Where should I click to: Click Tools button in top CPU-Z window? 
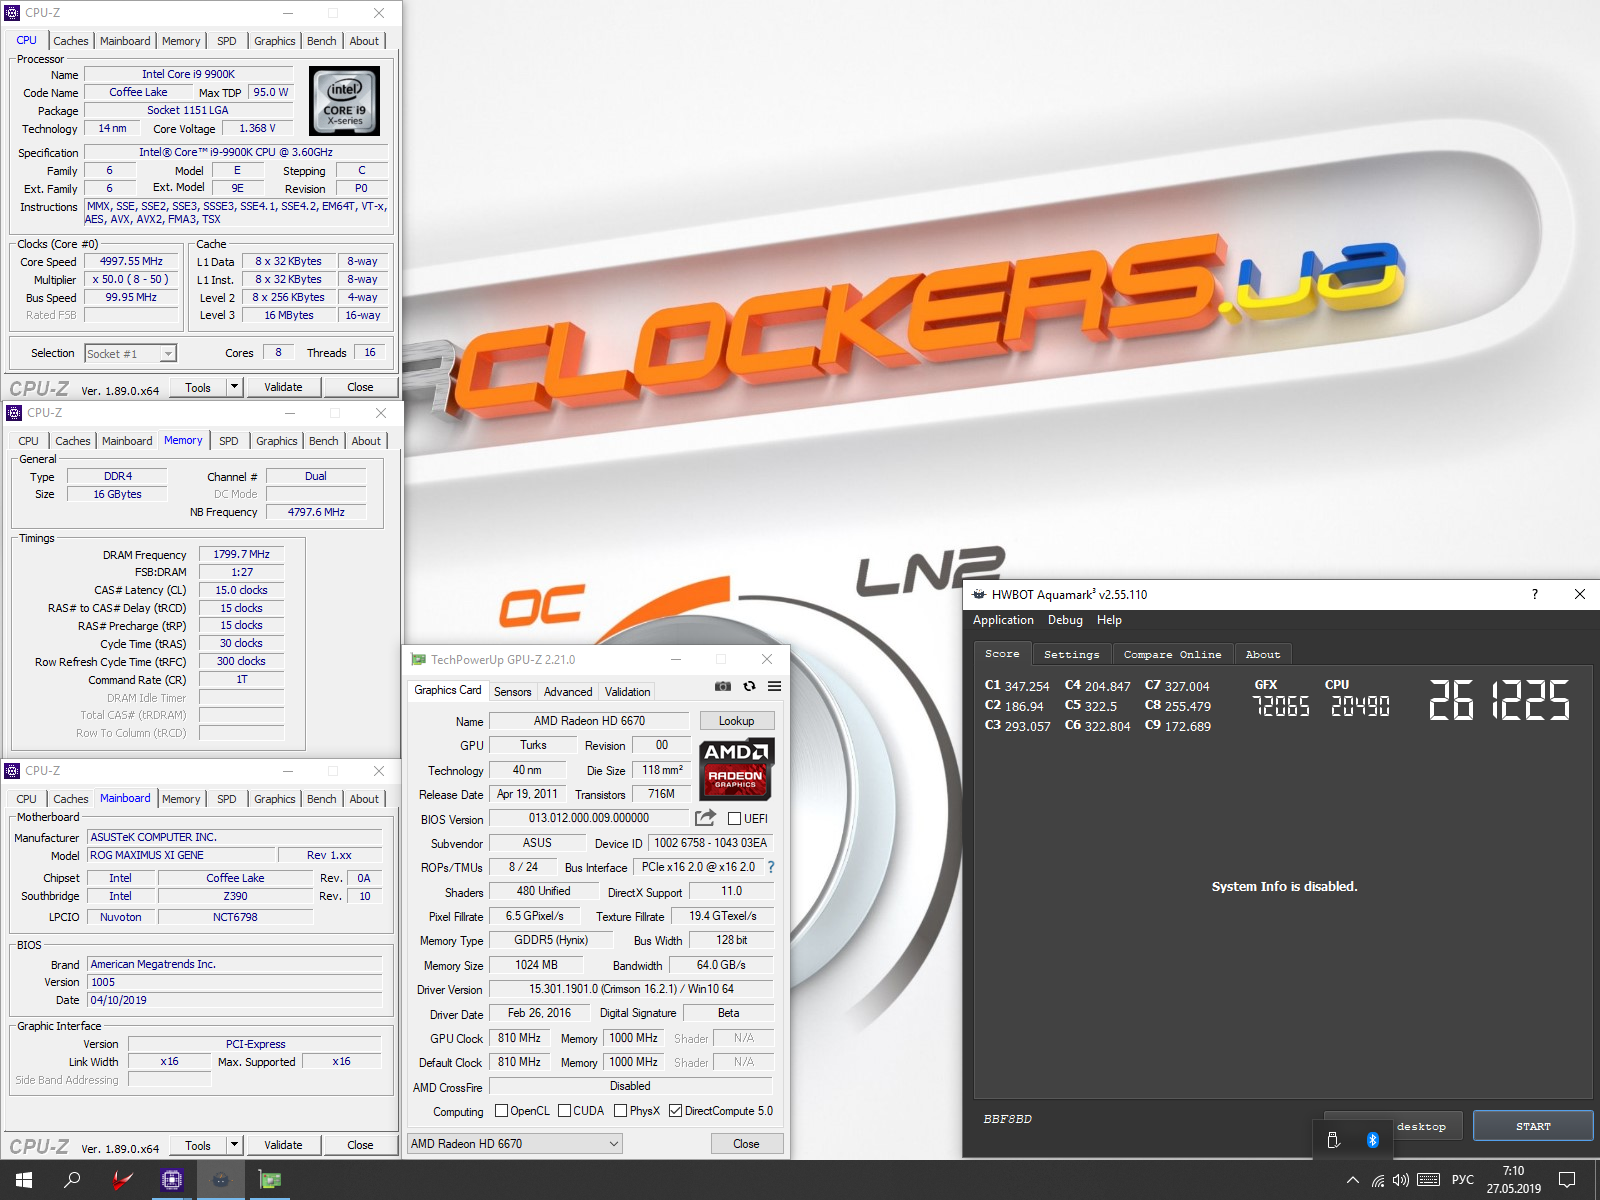click(198, 387)
